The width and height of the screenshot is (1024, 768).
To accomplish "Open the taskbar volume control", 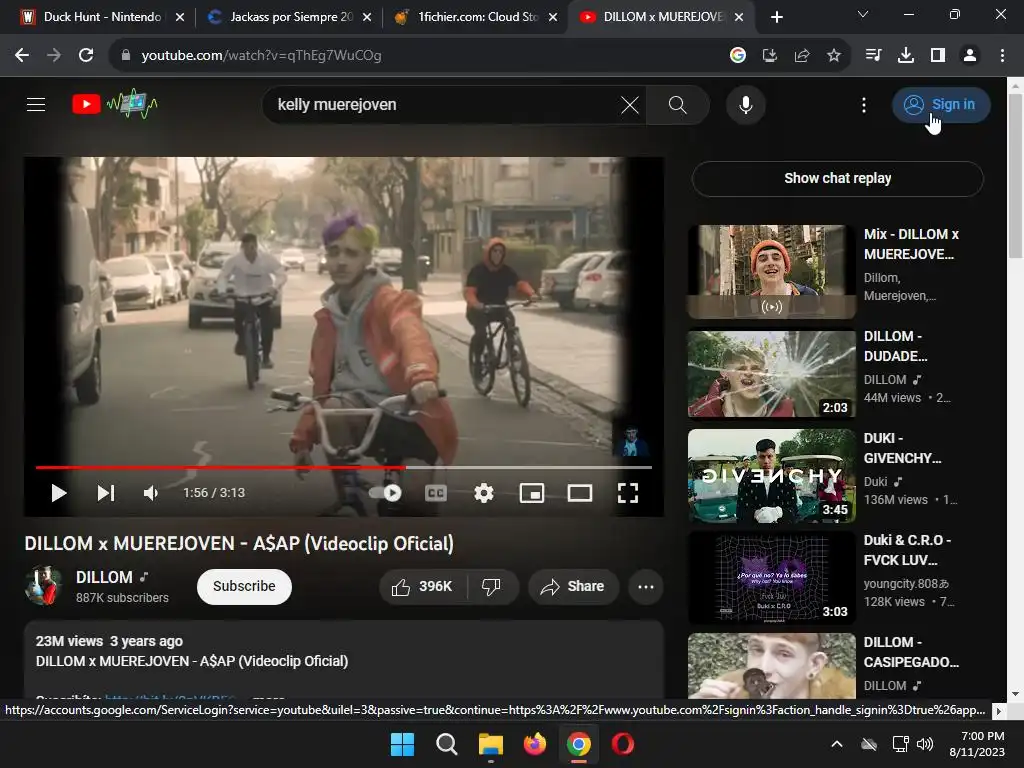I will tap(925, 744).
